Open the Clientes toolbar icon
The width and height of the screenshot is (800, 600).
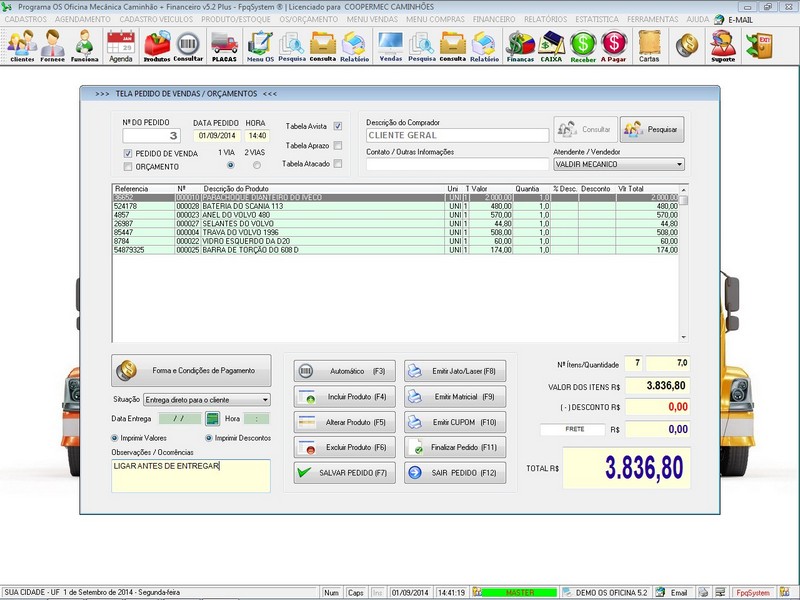(x=21, y=45)
